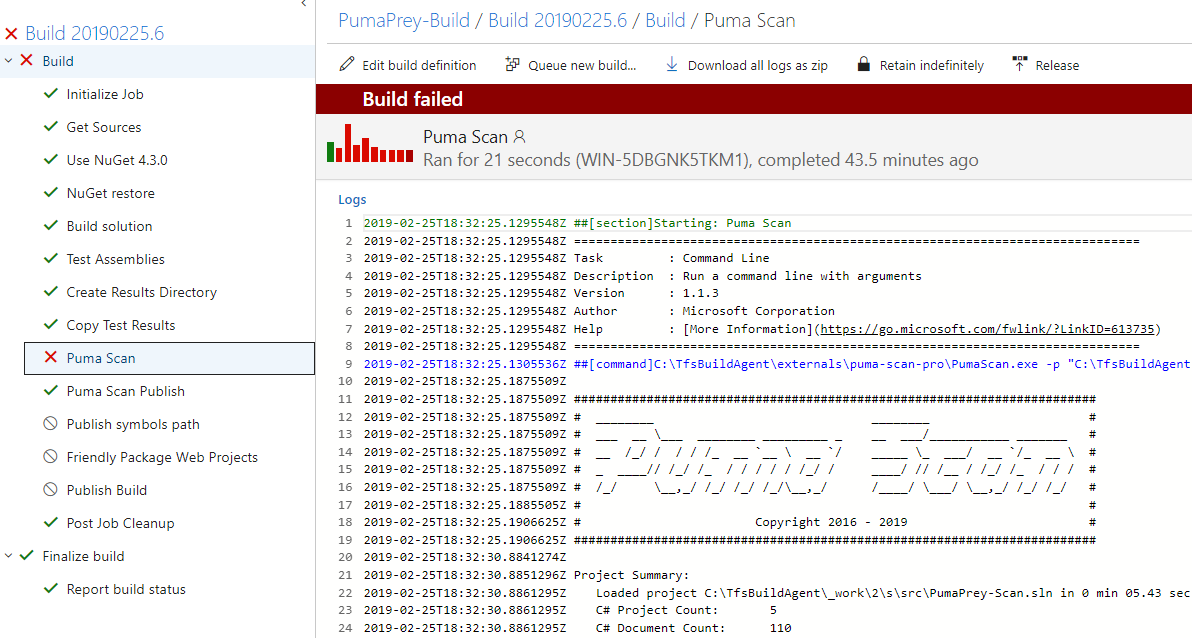
Task: Click the build history bar chart
Action: (x=369, y=144)
